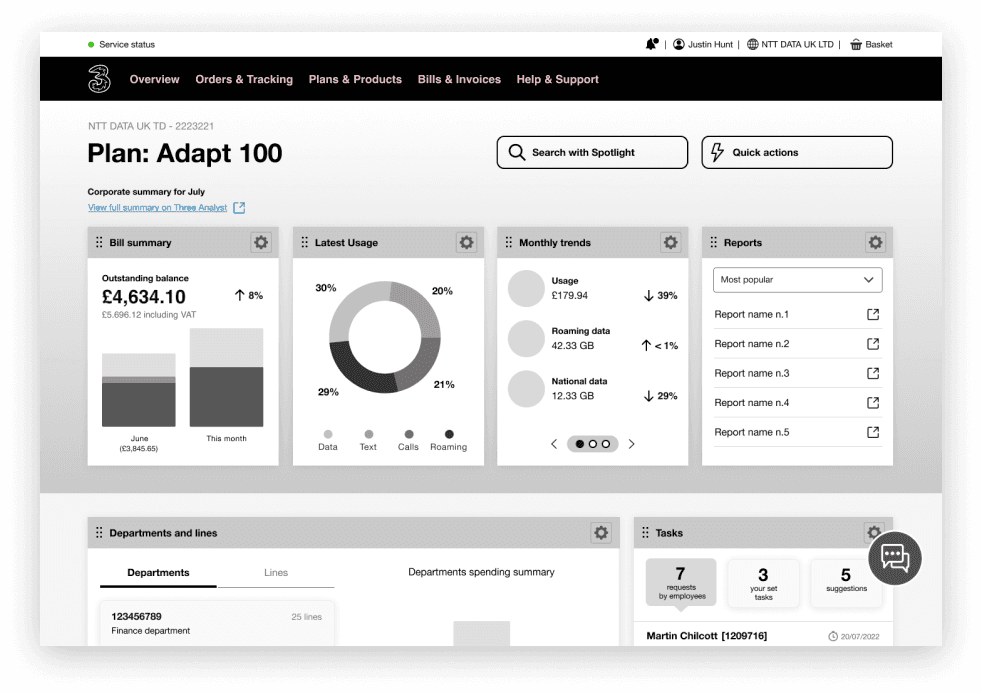The height and width of the screenshot is (694, 982).
Task: Click the Three logo in navbar
Action: 99,79
